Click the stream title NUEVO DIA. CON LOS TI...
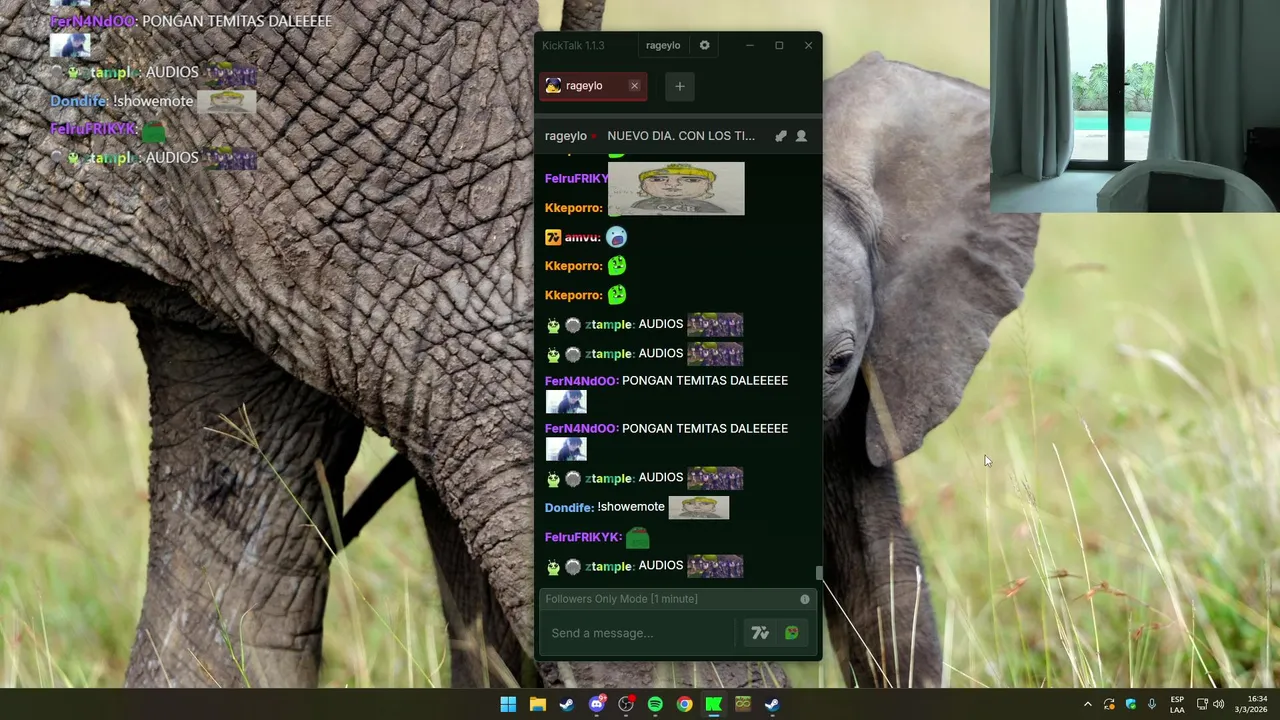The height and width of the screenshot is (720, 1280). tap(681, 136)
